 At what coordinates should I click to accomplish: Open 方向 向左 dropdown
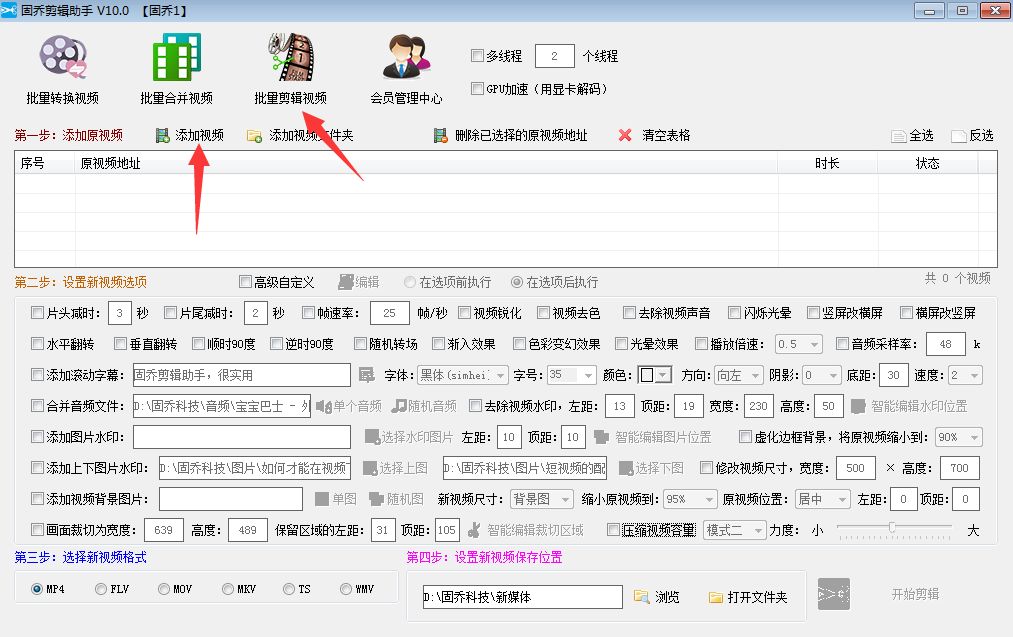[x=739, y=375]
